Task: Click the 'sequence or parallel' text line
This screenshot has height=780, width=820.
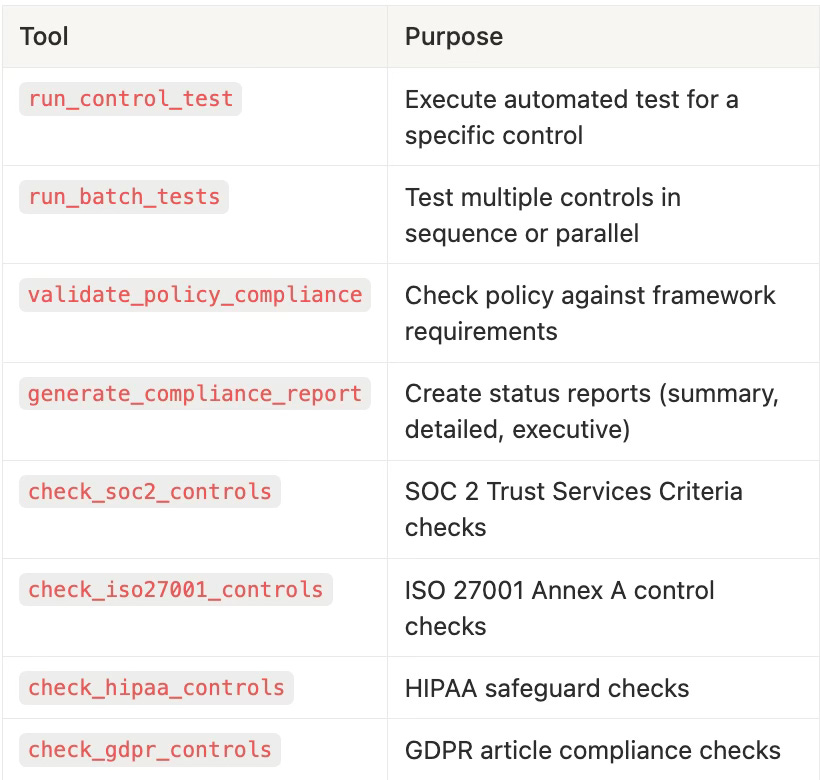Action: point(521,233)
